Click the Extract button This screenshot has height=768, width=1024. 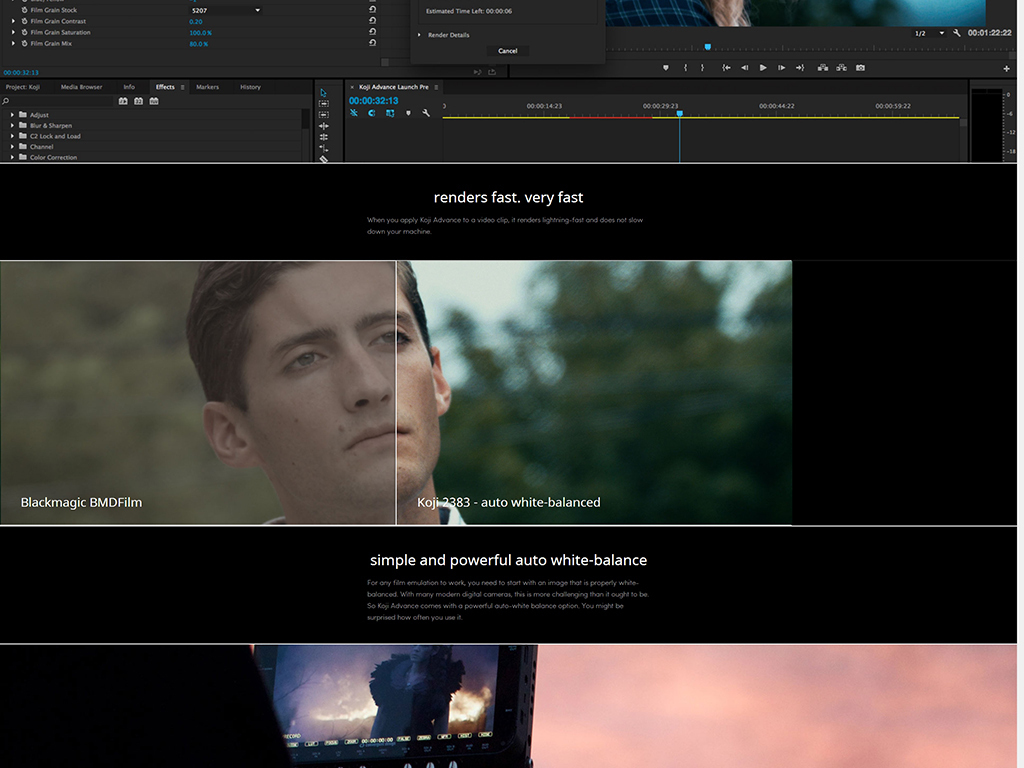pos(841,68)
